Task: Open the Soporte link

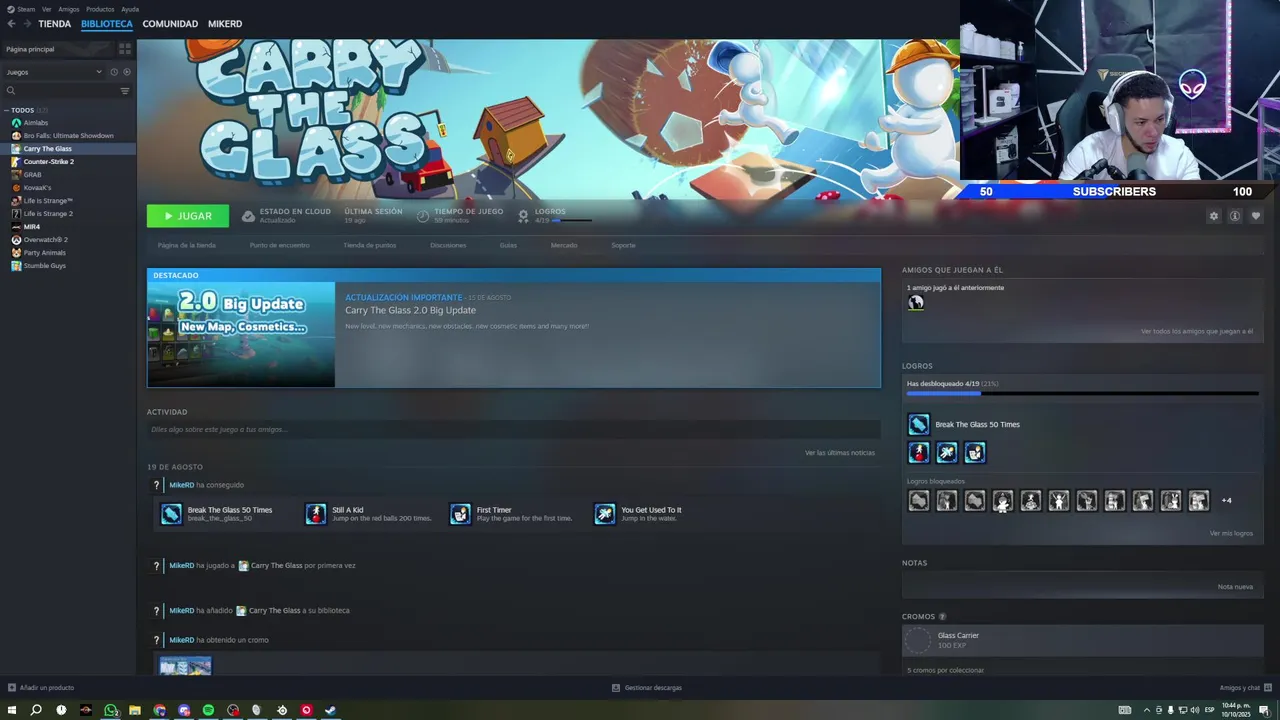Action: point(623,245)
